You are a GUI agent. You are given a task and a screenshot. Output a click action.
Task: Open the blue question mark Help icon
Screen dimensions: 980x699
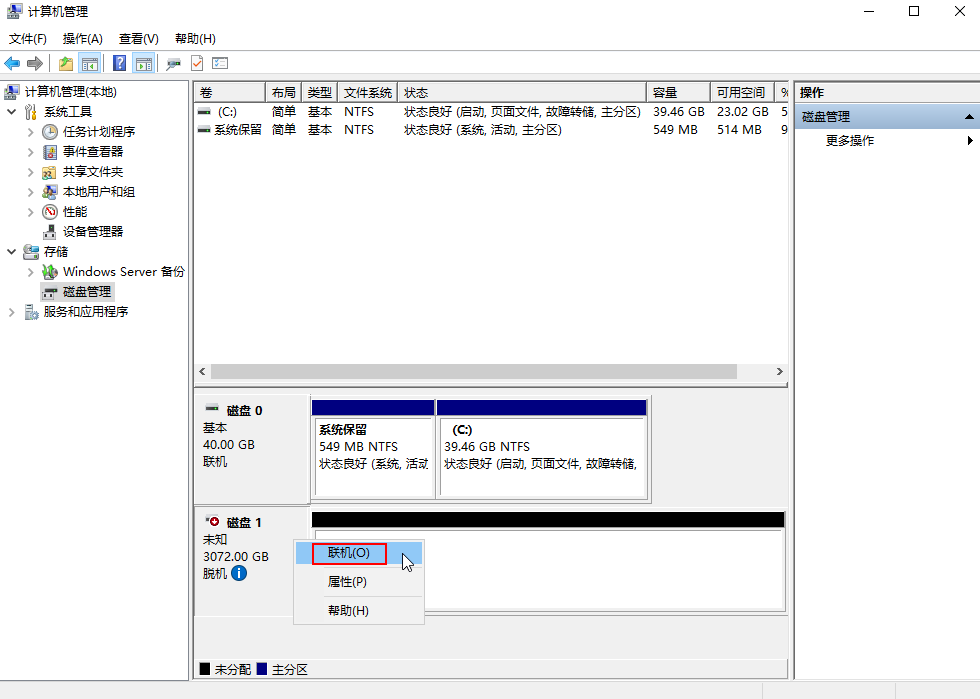(x=119, y=63)
